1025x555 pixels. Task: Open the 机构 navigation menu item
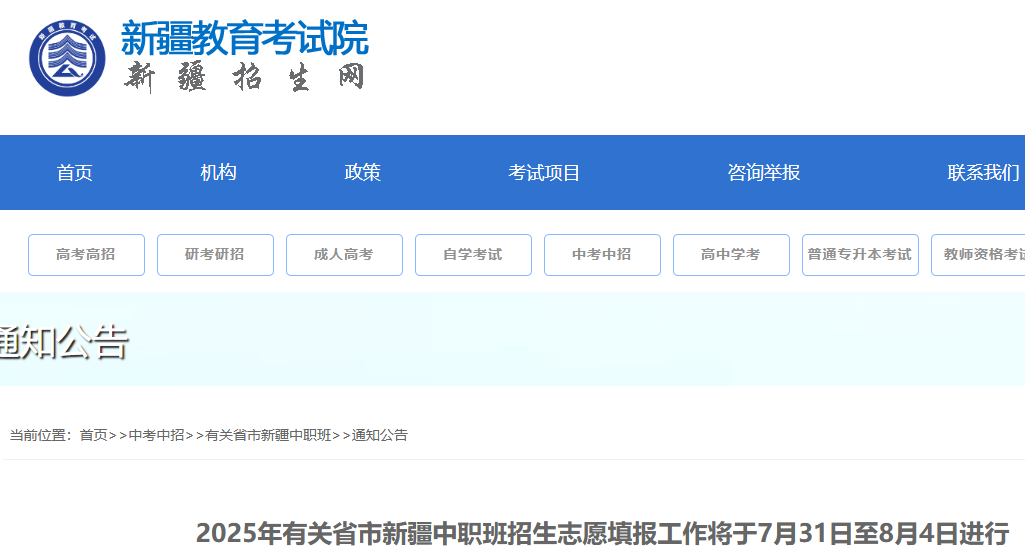click(218, 173)
